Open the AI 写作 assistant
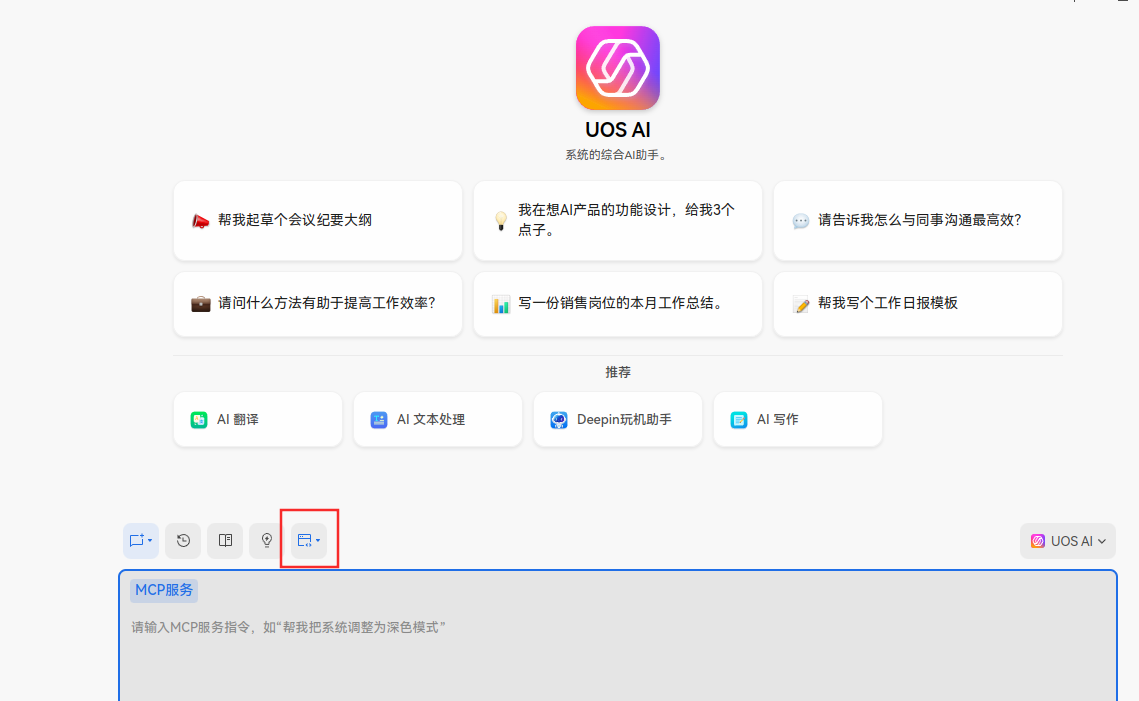 (798, 419)
